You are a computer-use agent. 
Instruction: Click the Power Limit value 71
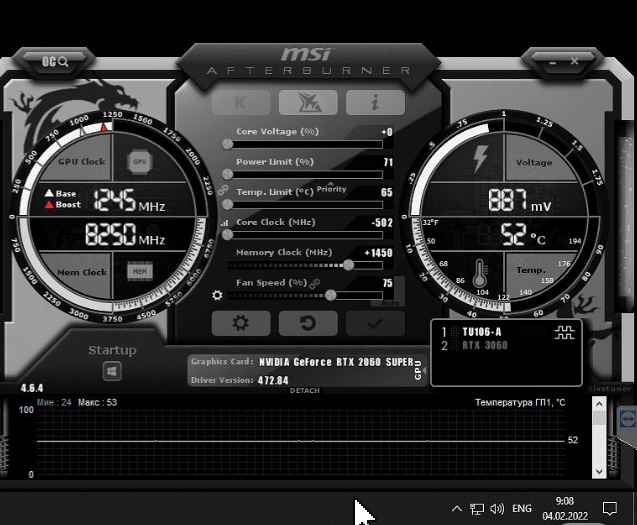pos(388,162)
